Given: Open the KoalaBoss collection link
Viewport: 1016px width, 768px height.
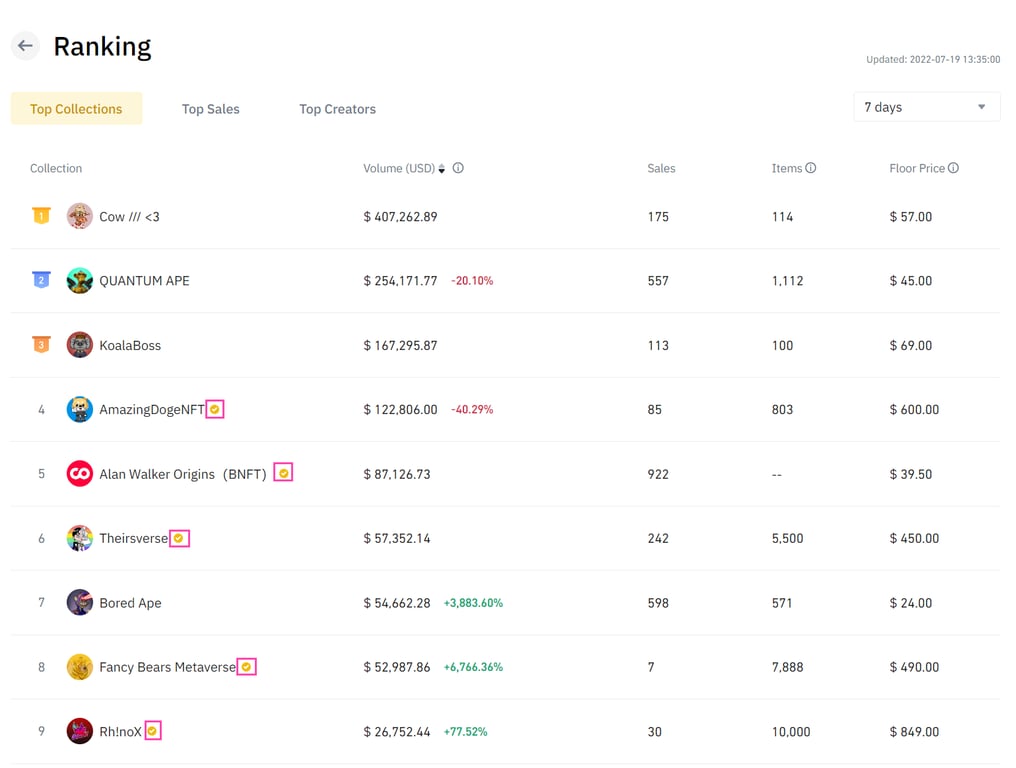Looking at the screenshot, I should 131,345.
